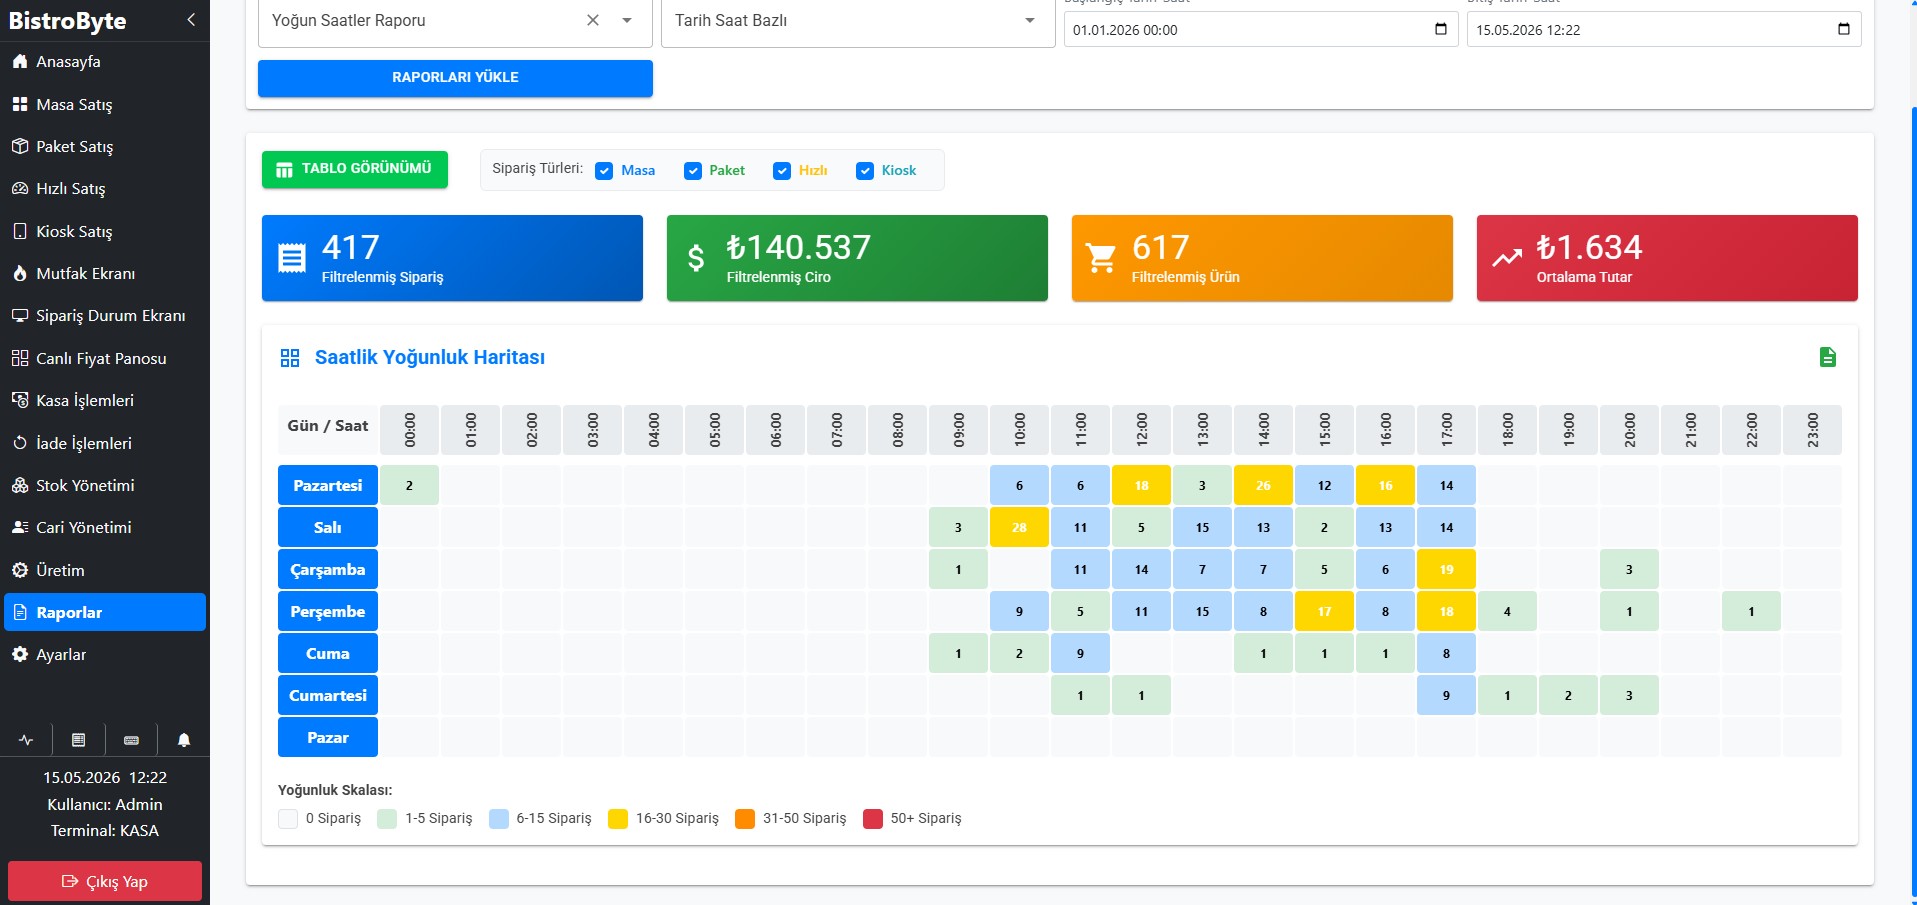
Task: Open the on-screen keyboard icon in sidebar
Action: pos(131,740)
